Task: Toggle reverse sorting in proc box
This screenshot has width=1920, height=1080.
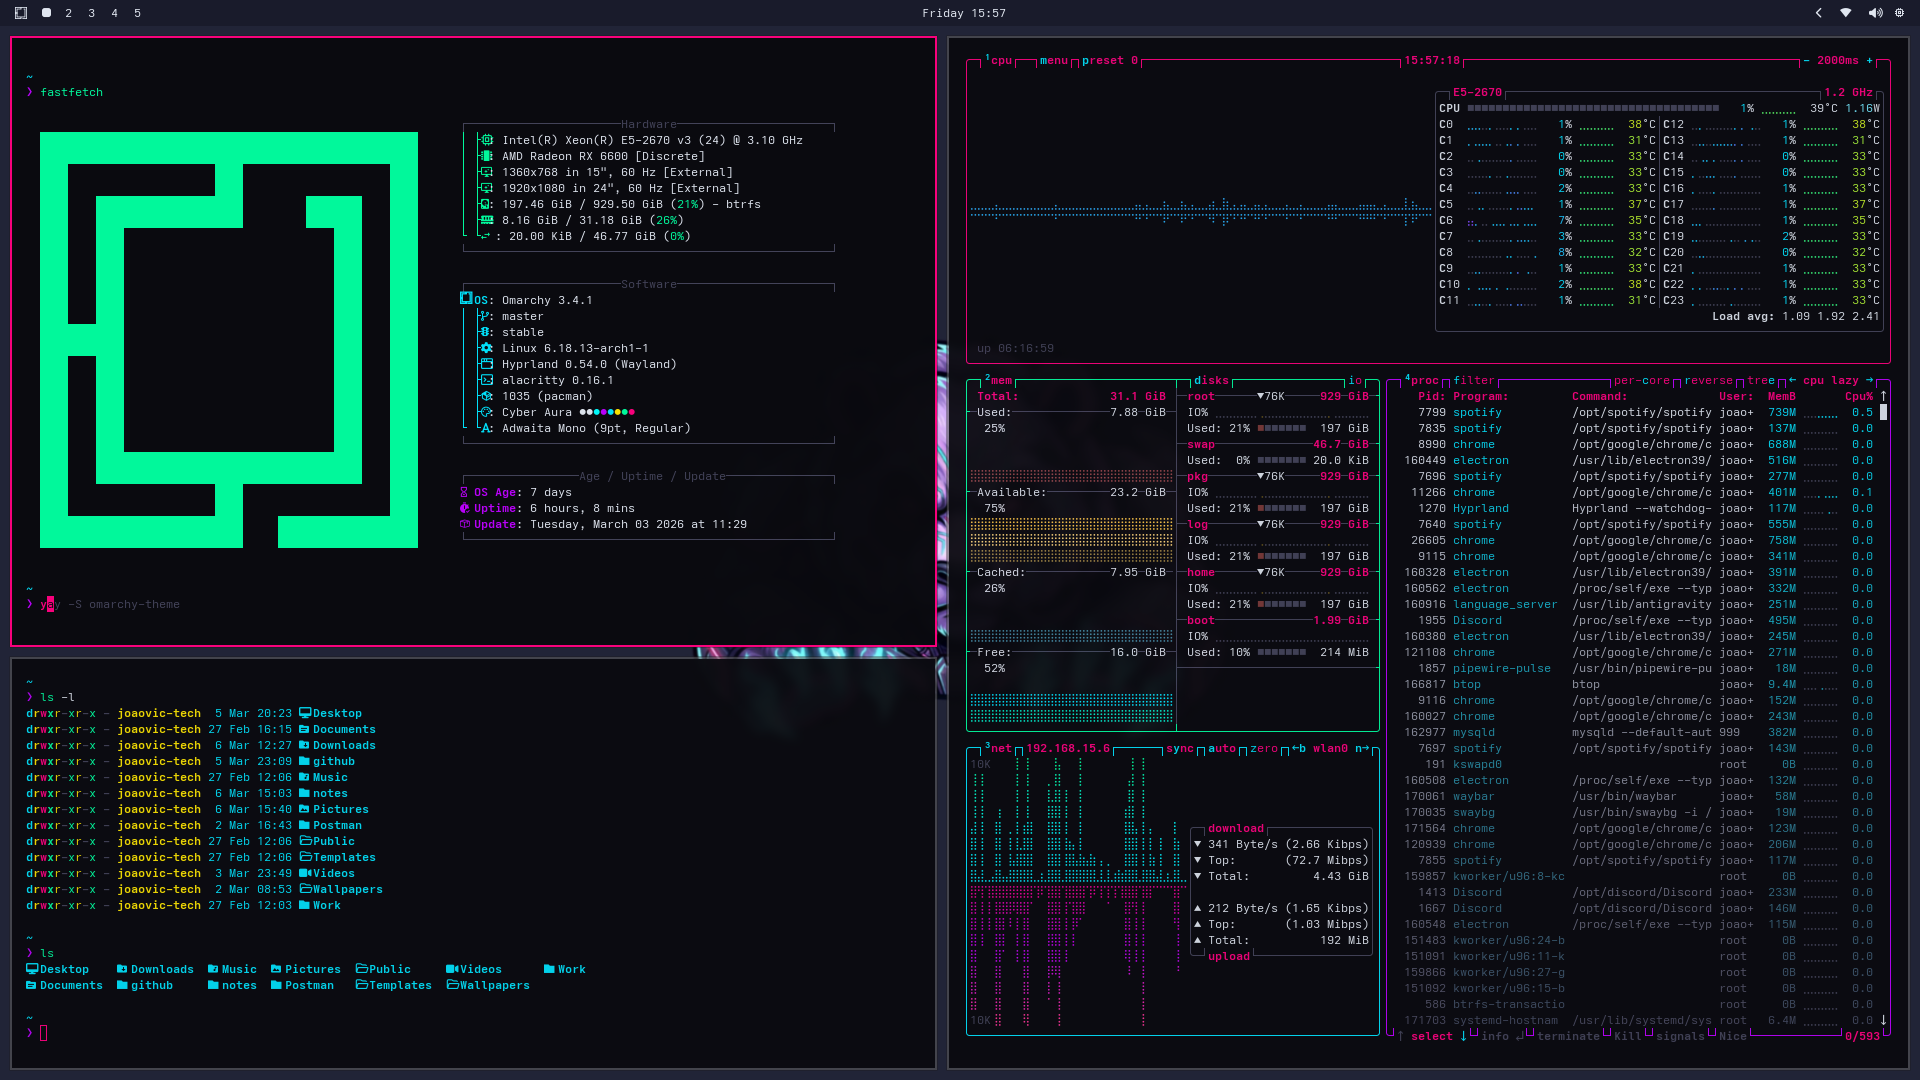Action: coord(1708,380)
